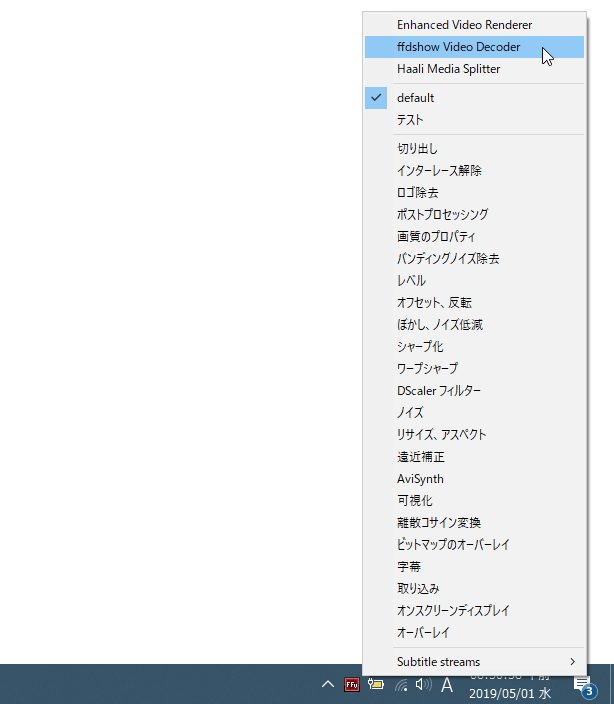Select ffdshow Video Decoder menu entry
Image resolution: width=614 pixels, height=704 pixels.
click(474, 47)
